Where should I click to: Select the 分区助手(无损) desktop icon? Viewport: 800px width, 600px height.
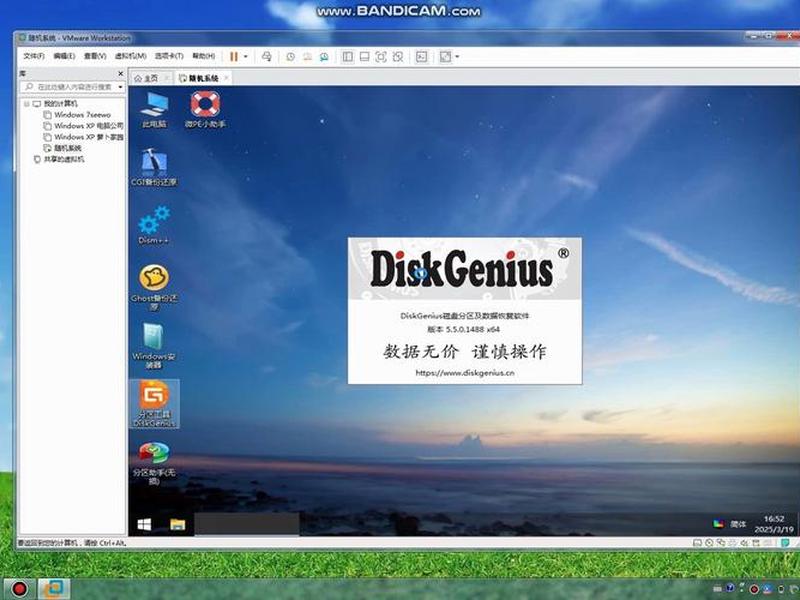pyautogui.click(x=154, y=462)
